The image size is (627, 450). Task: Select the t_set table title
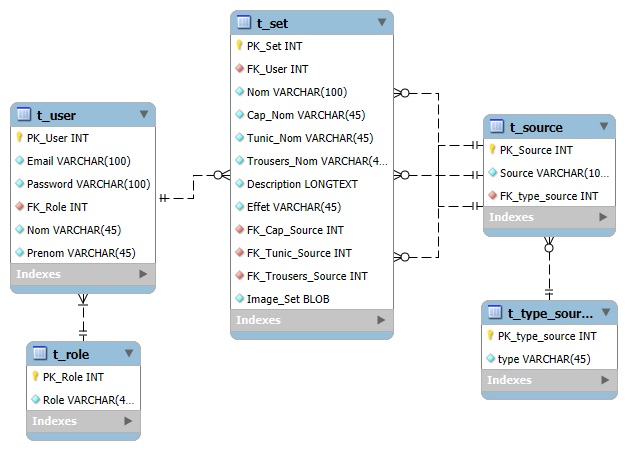272,23
